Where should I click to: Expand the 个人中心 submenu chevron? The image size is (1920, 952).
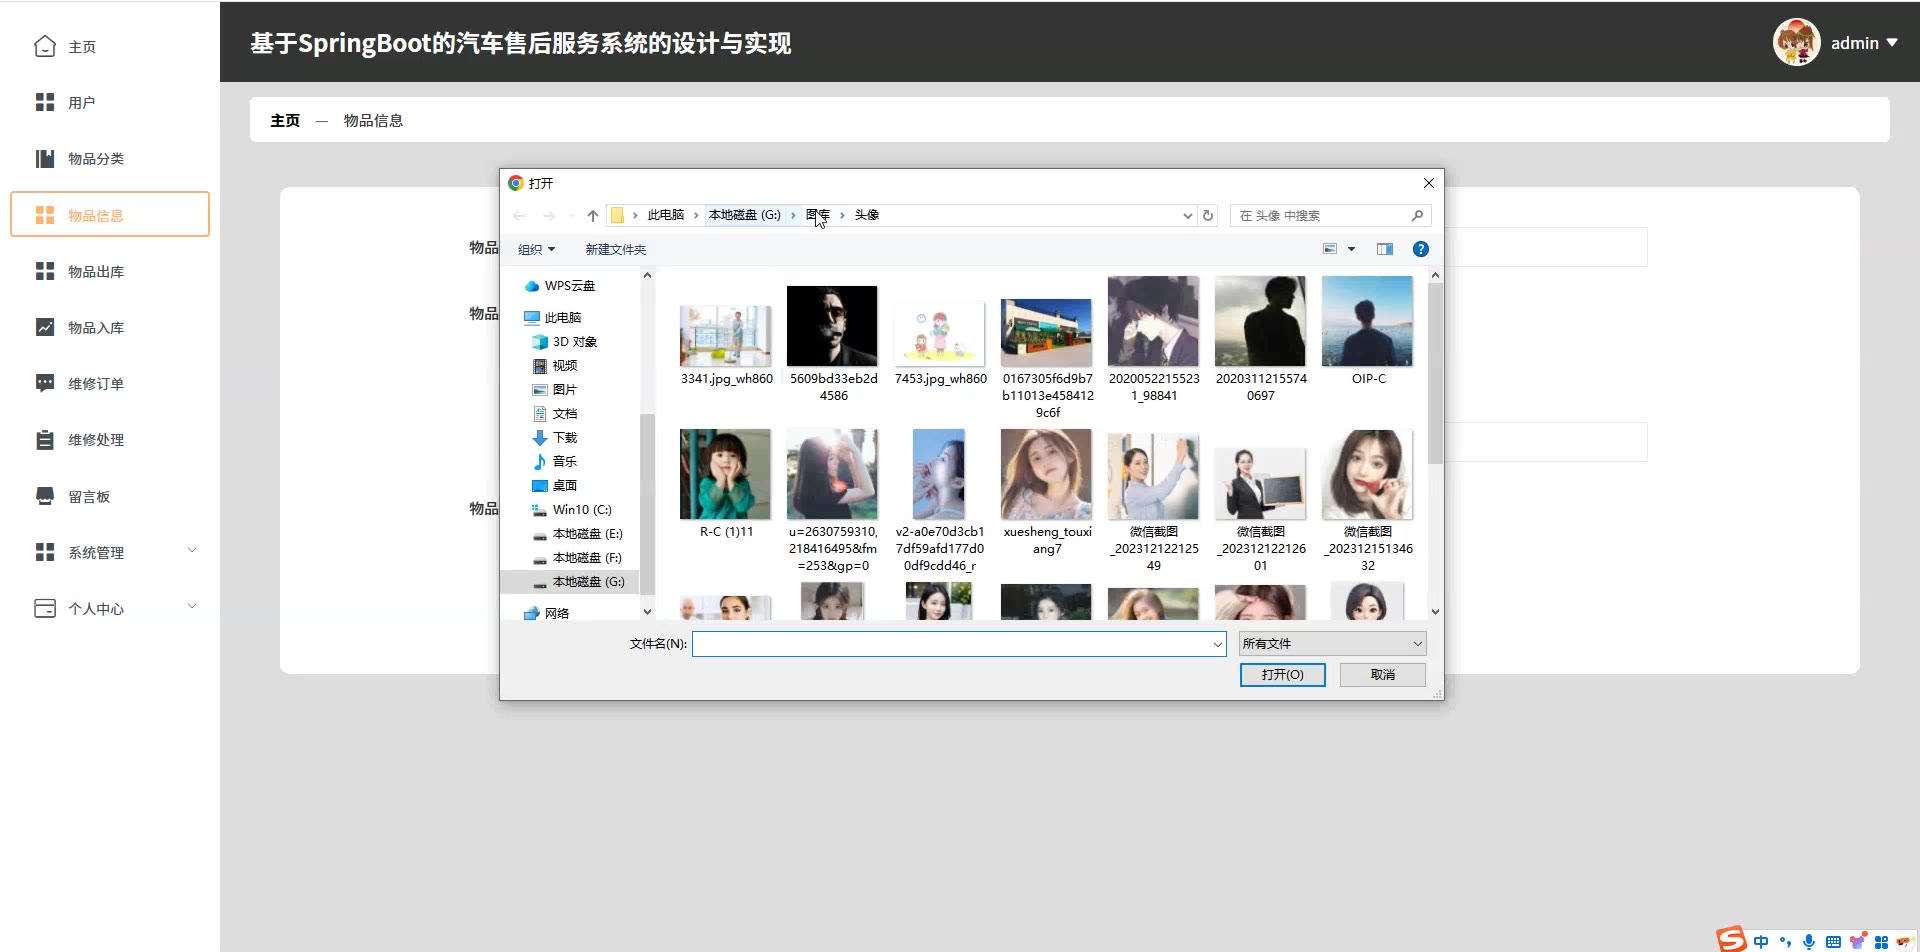[192, 606]
